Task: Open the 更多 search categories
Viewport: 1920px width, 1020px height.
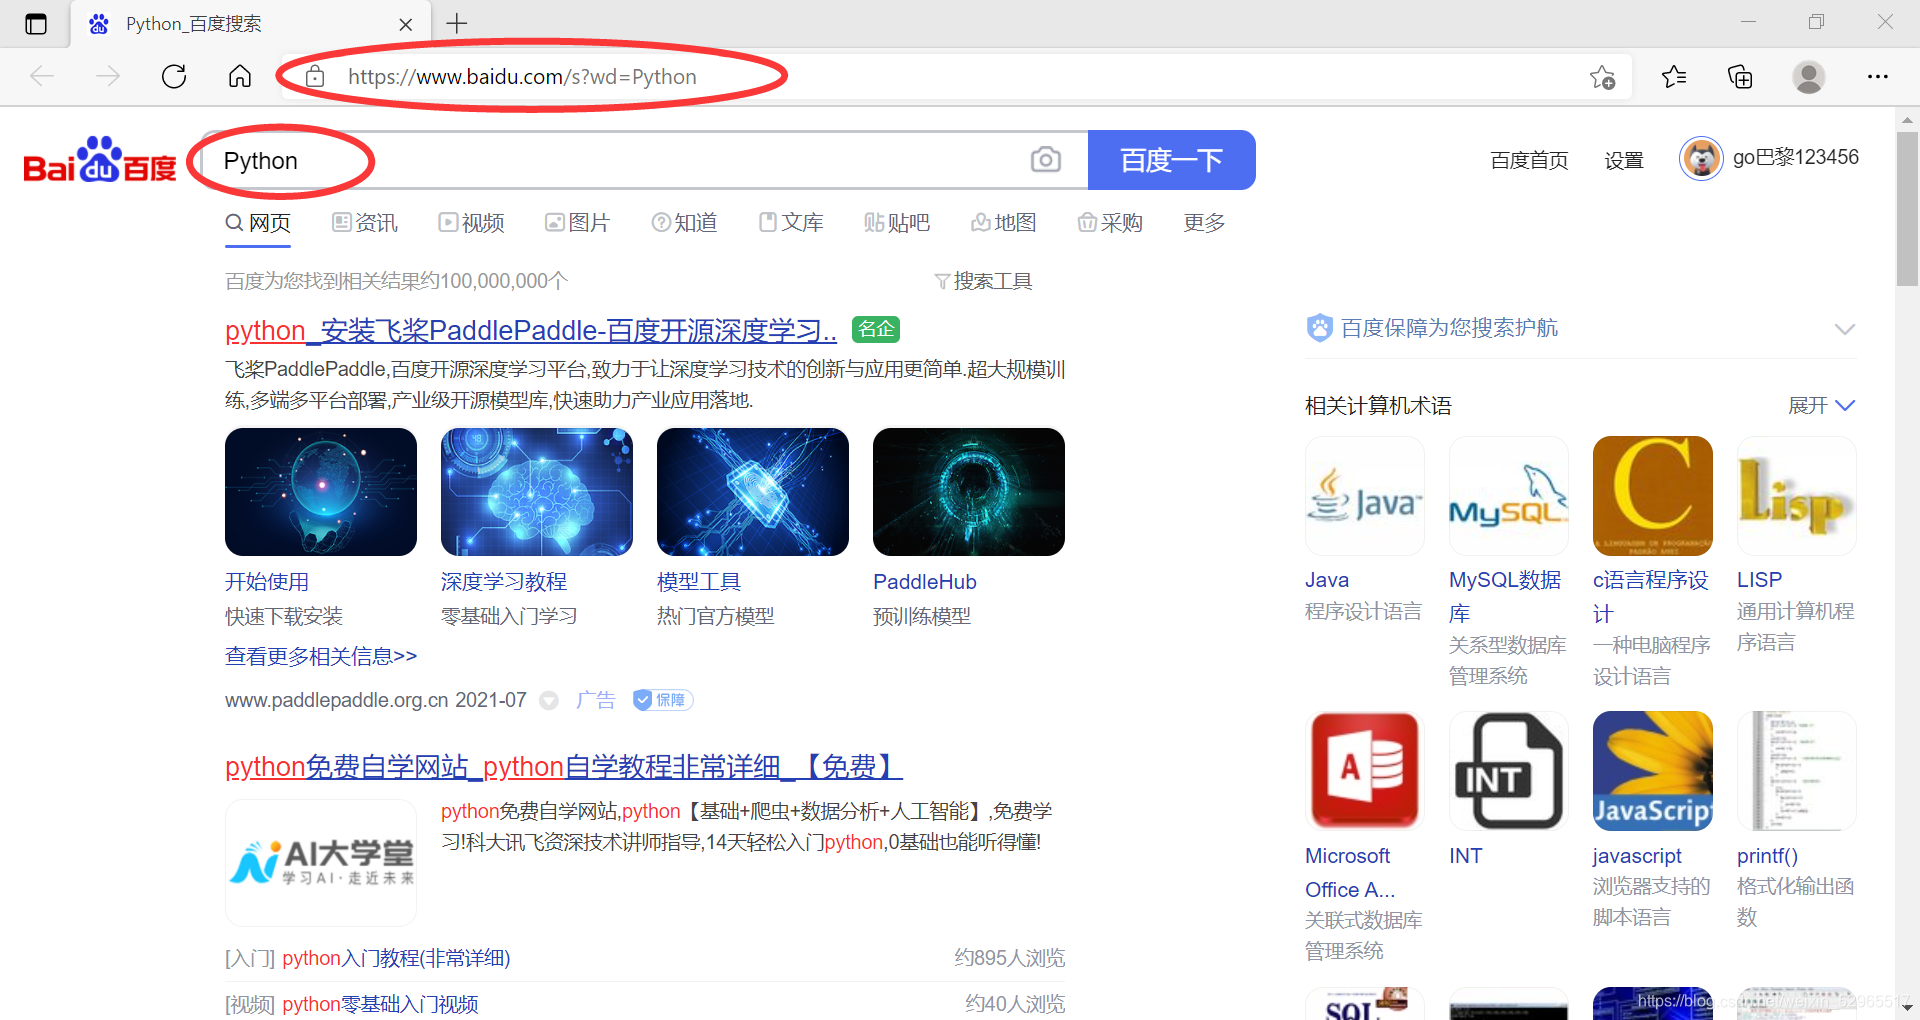Action: coord(1204,222)
